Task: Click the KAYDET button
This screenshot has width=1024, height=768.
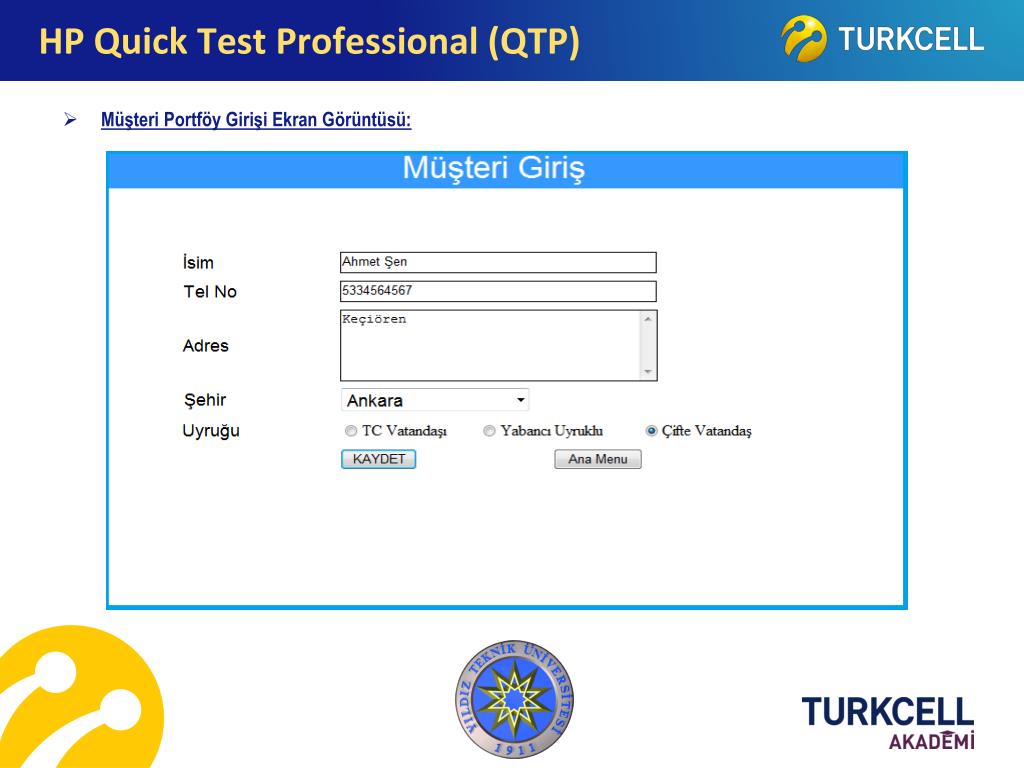Action: click(x=378, y=459)
